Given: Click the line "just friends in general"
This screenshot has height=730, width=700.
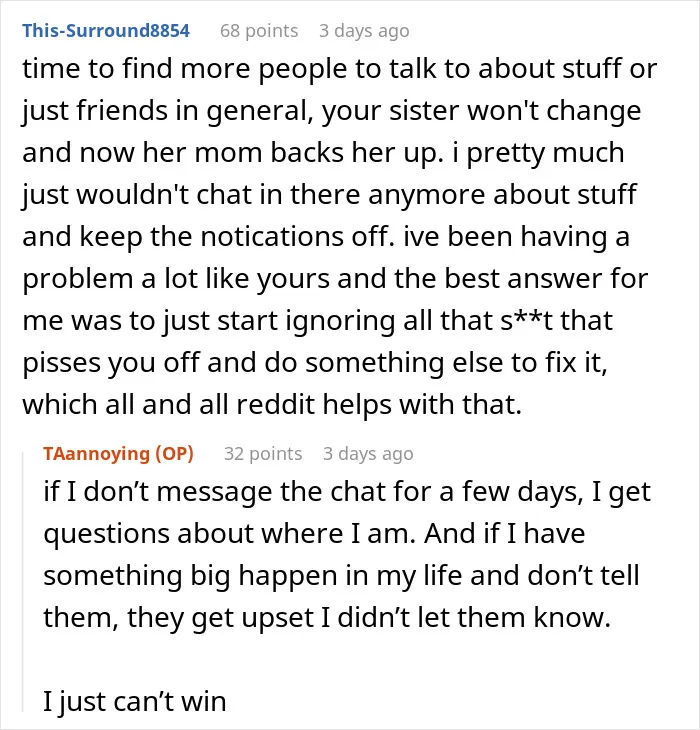Looking at the screenshot, I should 331,111.
